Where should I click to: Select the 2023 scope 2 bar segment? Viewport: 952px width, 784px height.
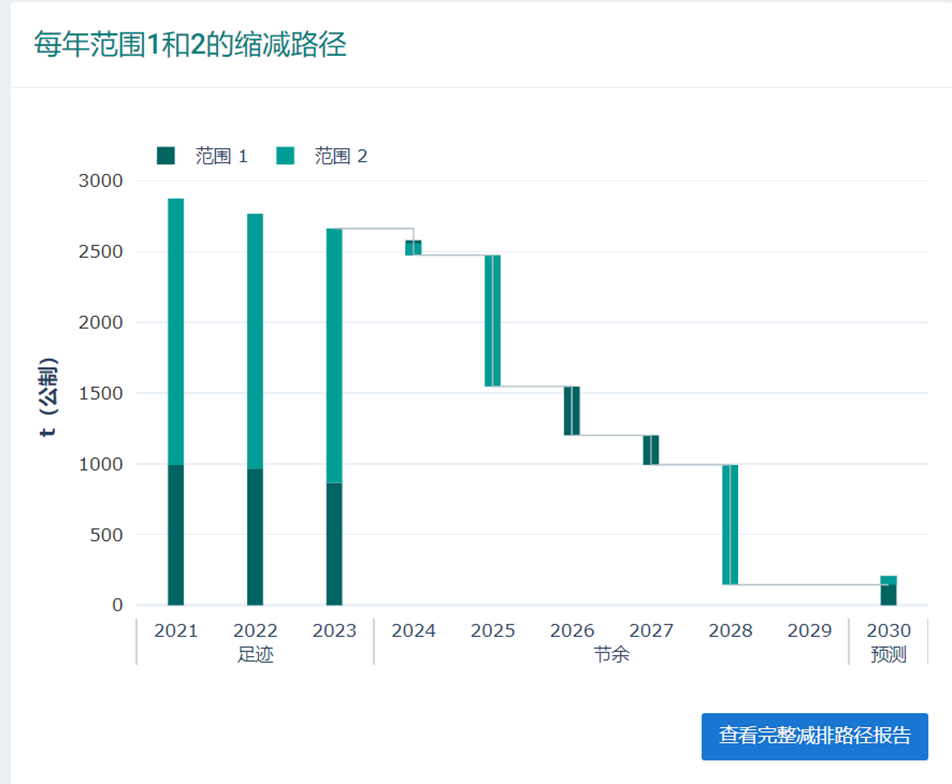(x=334, y=355)
